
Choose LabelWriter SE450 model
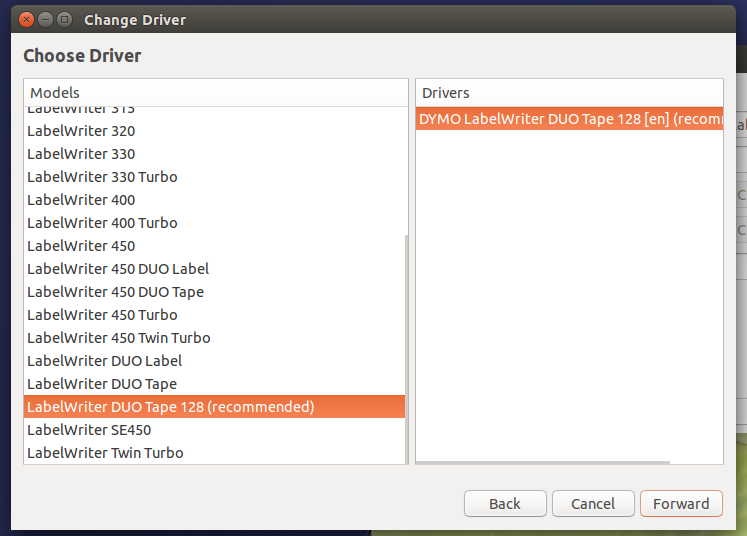[x=214, y=430]
